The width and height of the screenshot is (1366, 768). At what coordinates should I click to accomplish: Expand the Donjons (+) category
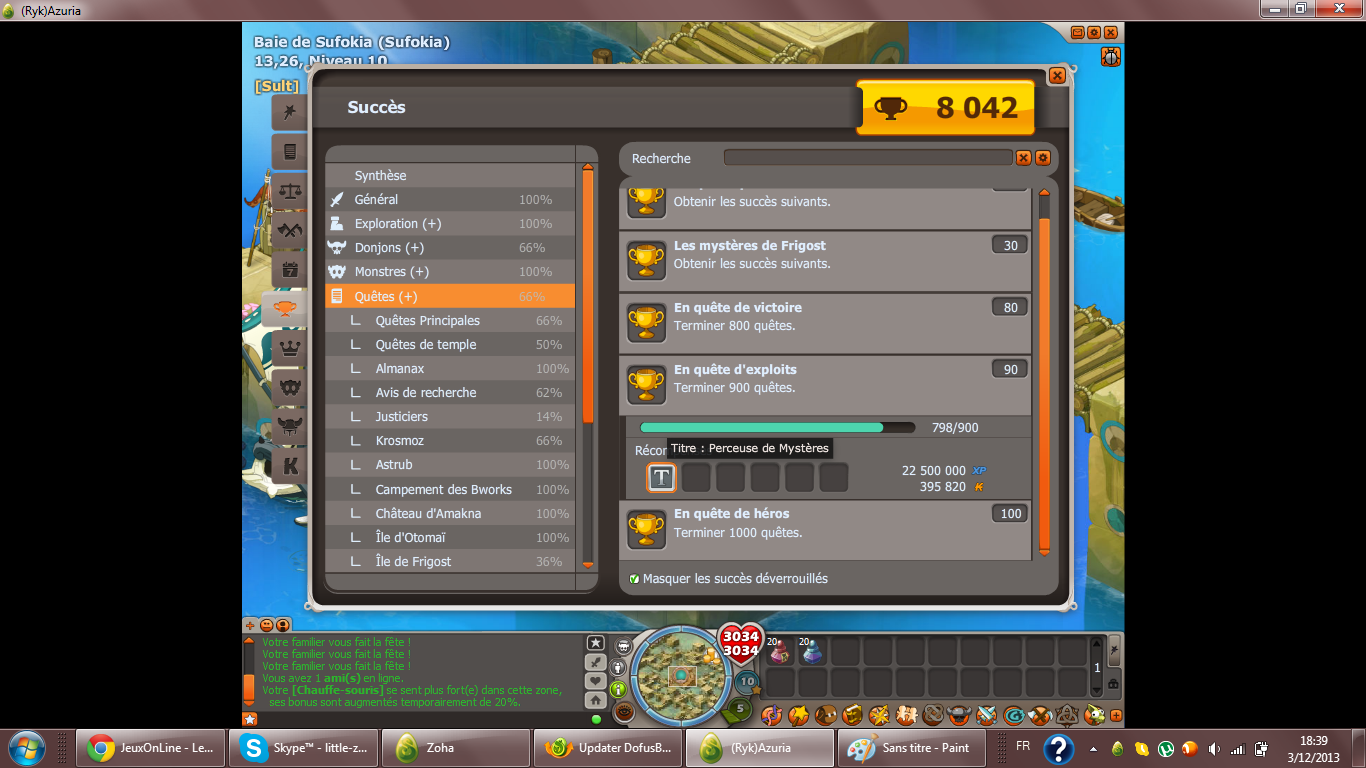click(450, 247)
